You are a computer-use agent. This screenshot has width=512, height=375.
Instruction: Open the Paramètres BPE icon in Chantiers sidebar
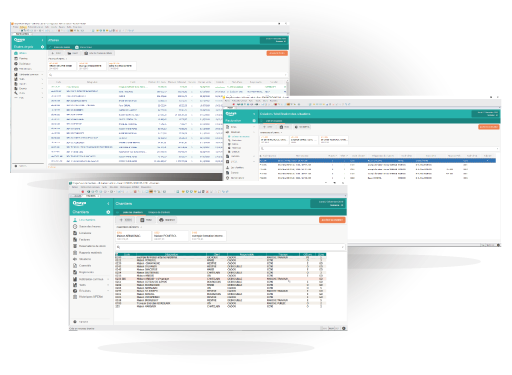(75, 297)
